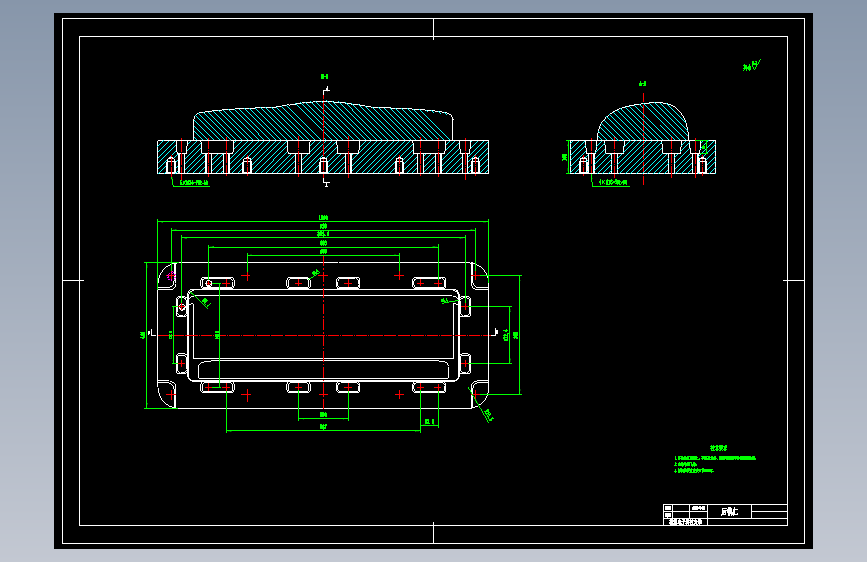The height and width of the screenshot is (562, 867).
Task: Select the first numbered line of the technical requirements
Action: click(x=714, y=458)
